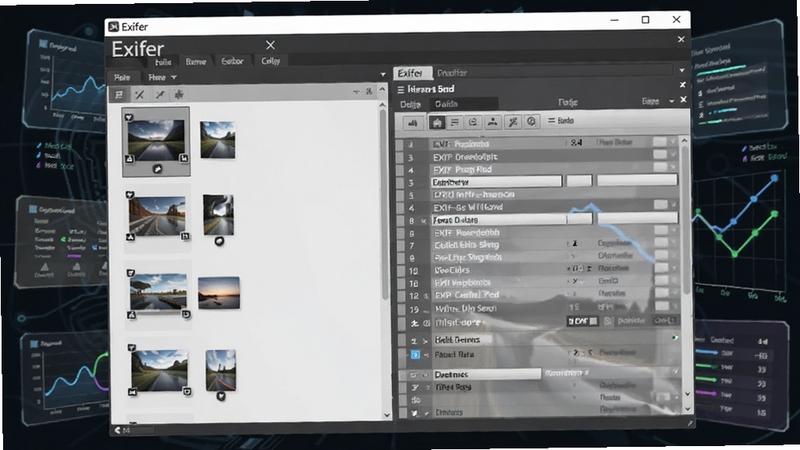
Task: Click the bottom-left badge on the selected thumbnail
Action: (130, 159)
